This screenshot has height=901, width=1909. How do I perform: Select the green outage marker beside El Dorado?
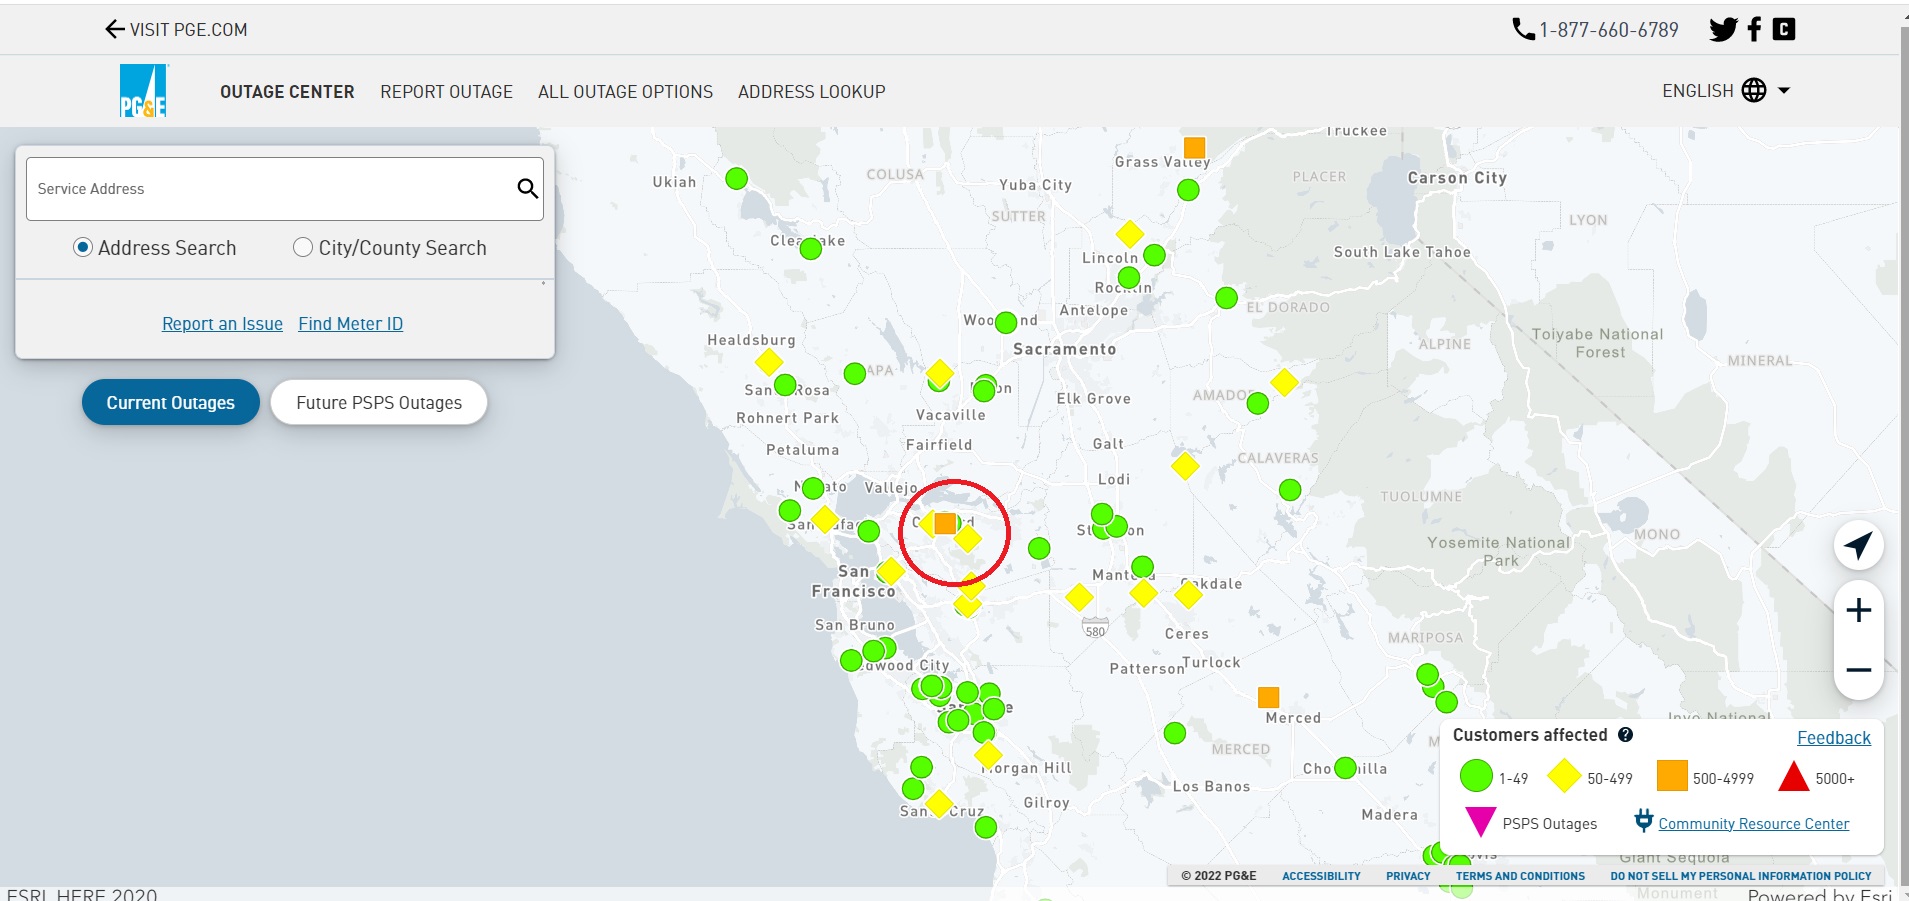(x=1226, y=298)
